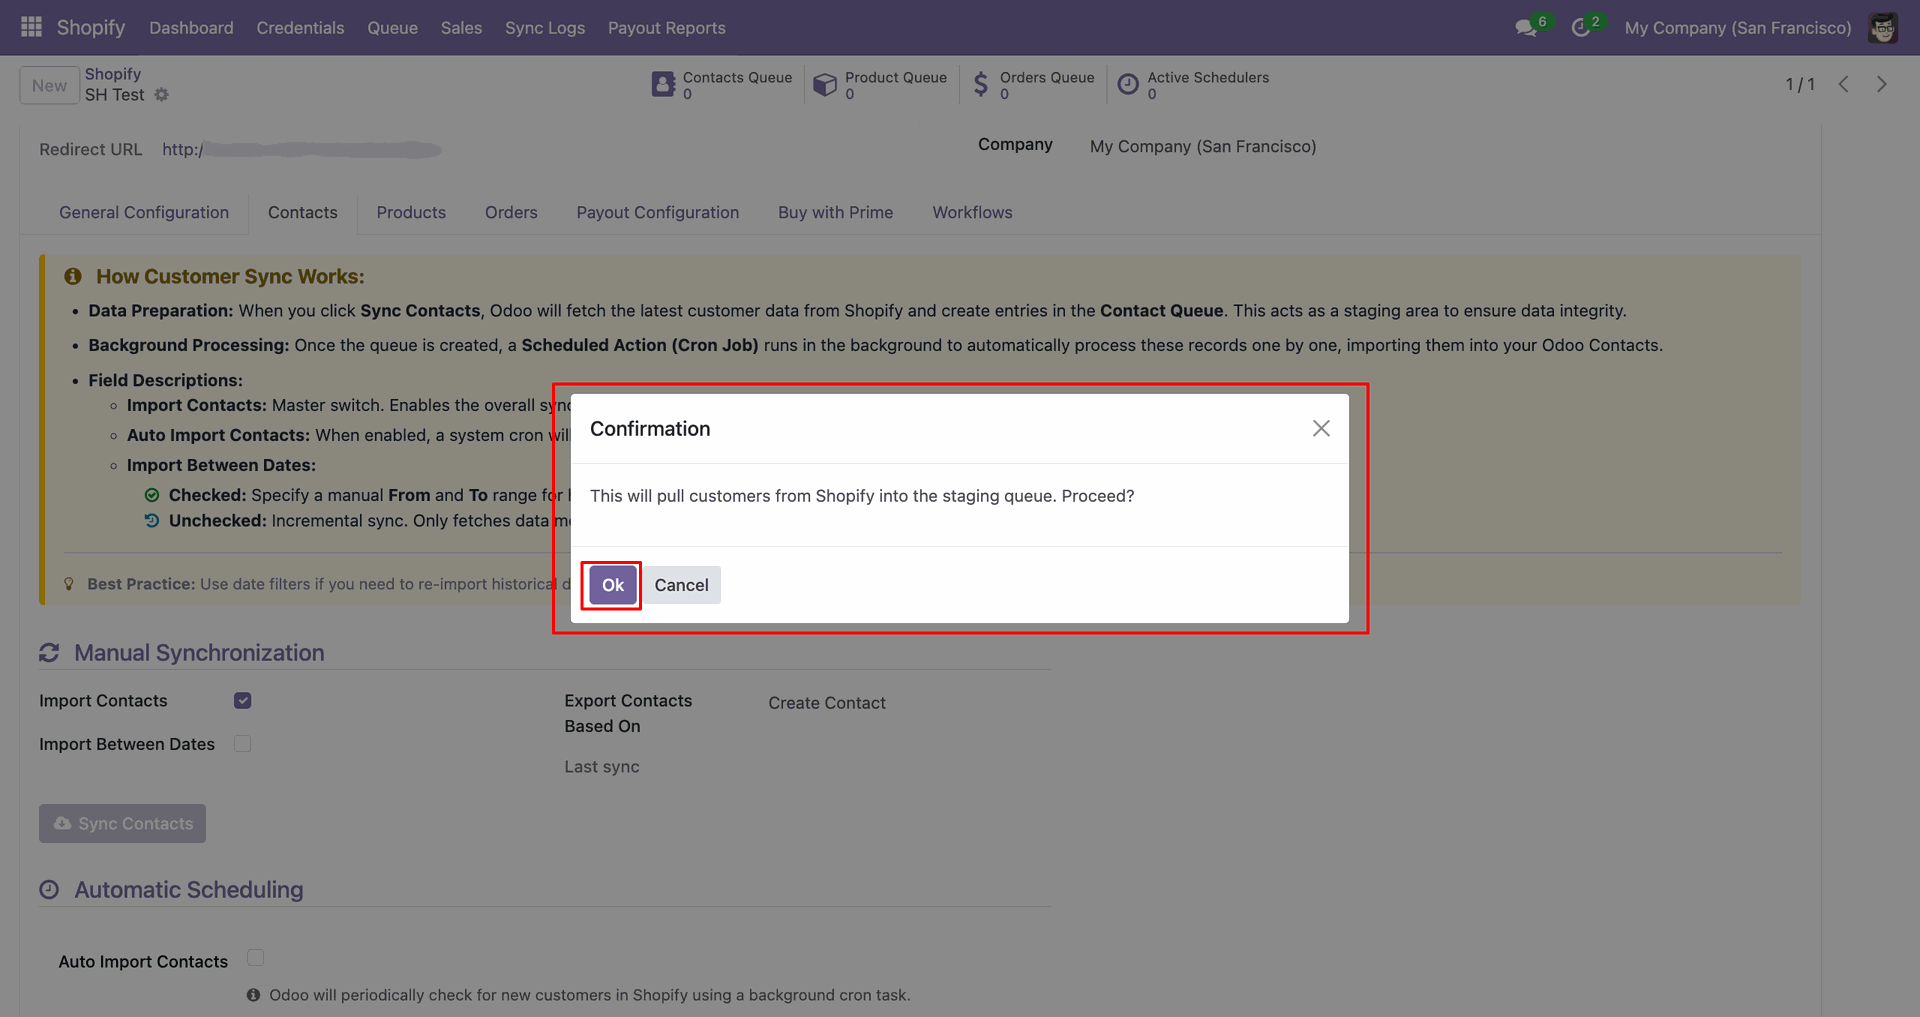Switch to the Products tab
Image resolution: width=1920 pixels, height=1017 pixels.
pos(411,212)
